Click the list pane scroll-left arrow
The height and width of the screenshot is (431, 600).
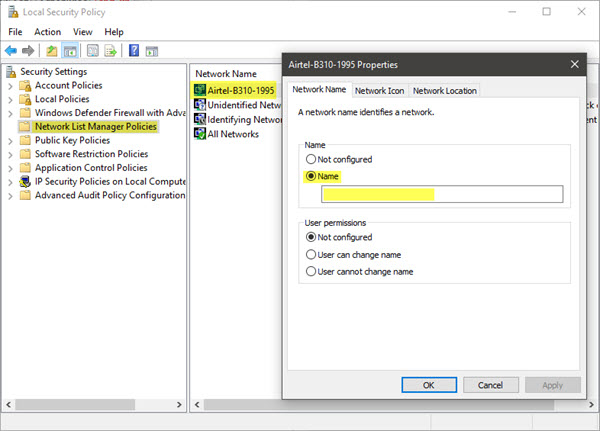pyautogui.click(x=197, y=405)
